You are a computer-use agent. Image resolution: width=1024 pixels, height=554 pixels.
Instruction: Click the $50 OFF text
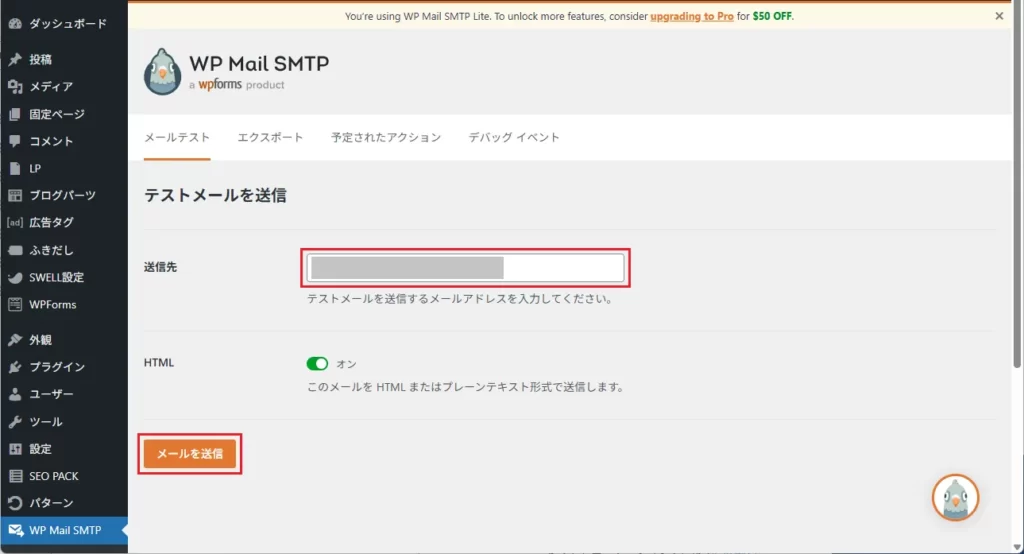[772, 16]
